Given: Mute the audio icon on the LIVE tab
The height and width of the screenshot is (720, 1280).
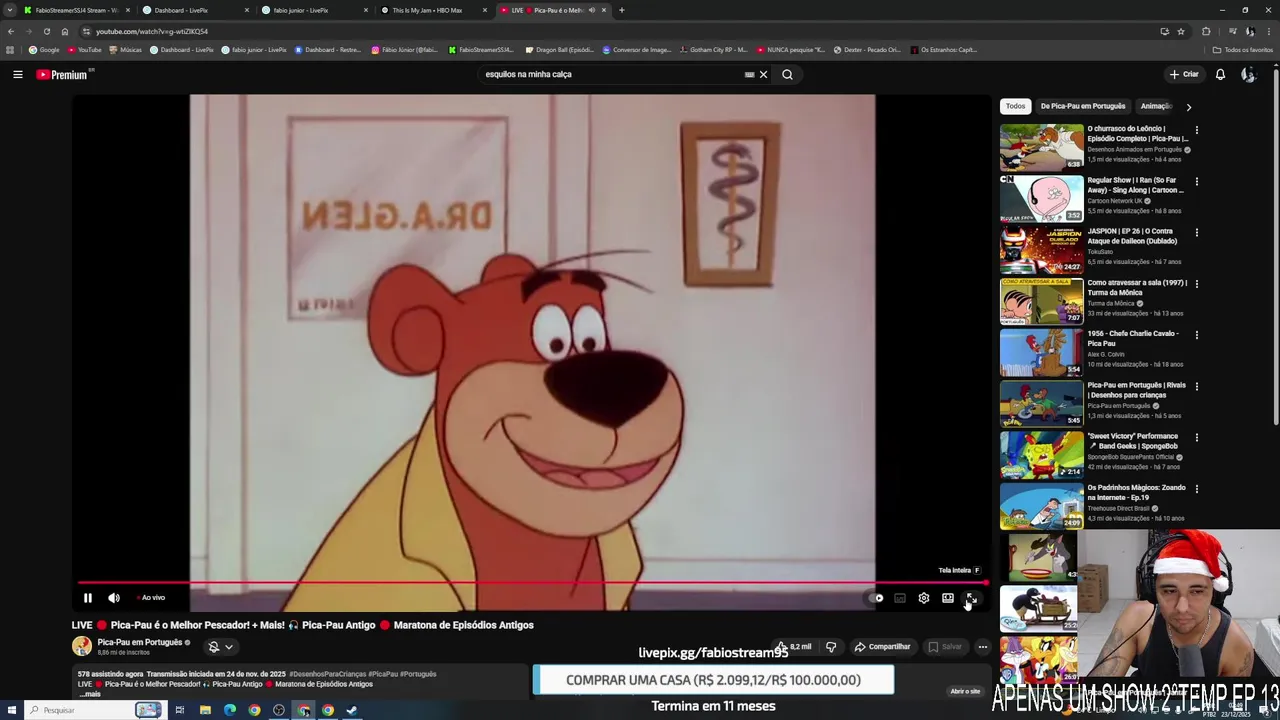Looking at the screenshot, I should point(591,10).
